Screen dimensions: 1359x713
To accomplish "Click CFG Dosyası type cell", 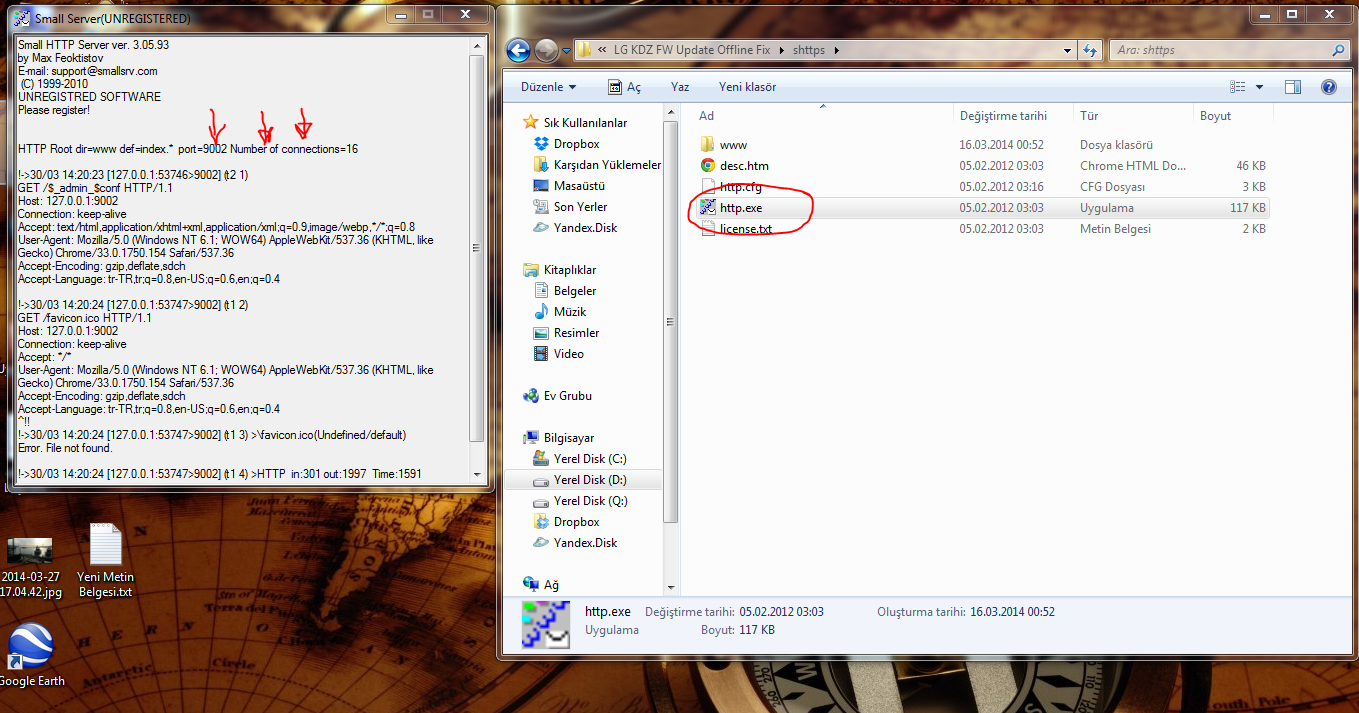I will (x=1113, y=187).
